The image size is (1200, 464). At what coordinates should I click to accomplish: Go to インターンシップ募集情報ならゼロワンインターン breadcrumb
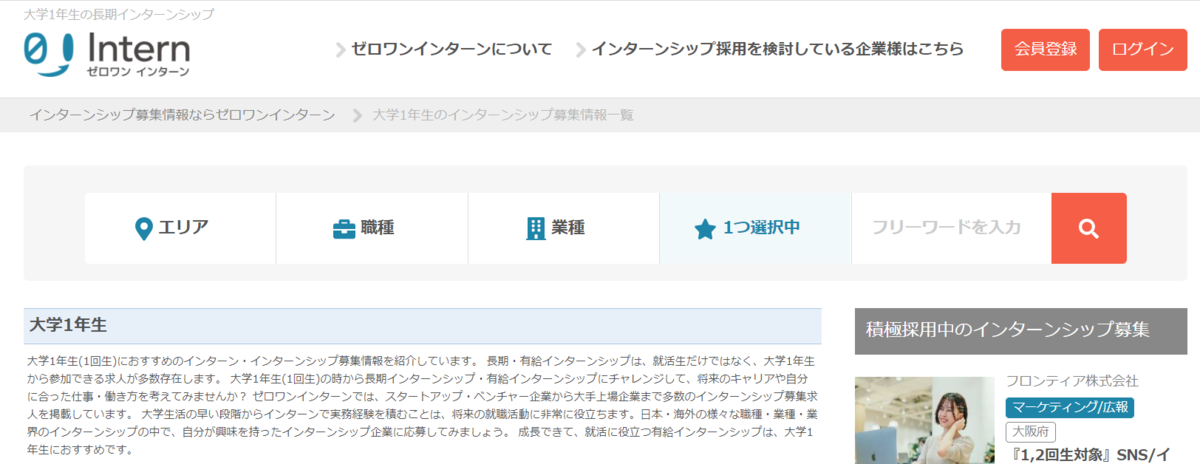pos(182,115)
